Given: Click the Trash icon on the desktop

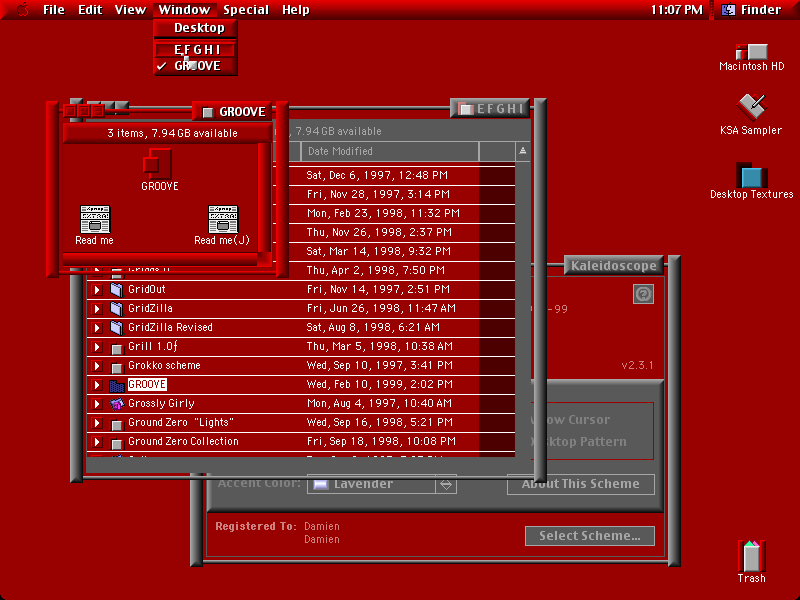Looking at the screenshot, I should point(751,556).
